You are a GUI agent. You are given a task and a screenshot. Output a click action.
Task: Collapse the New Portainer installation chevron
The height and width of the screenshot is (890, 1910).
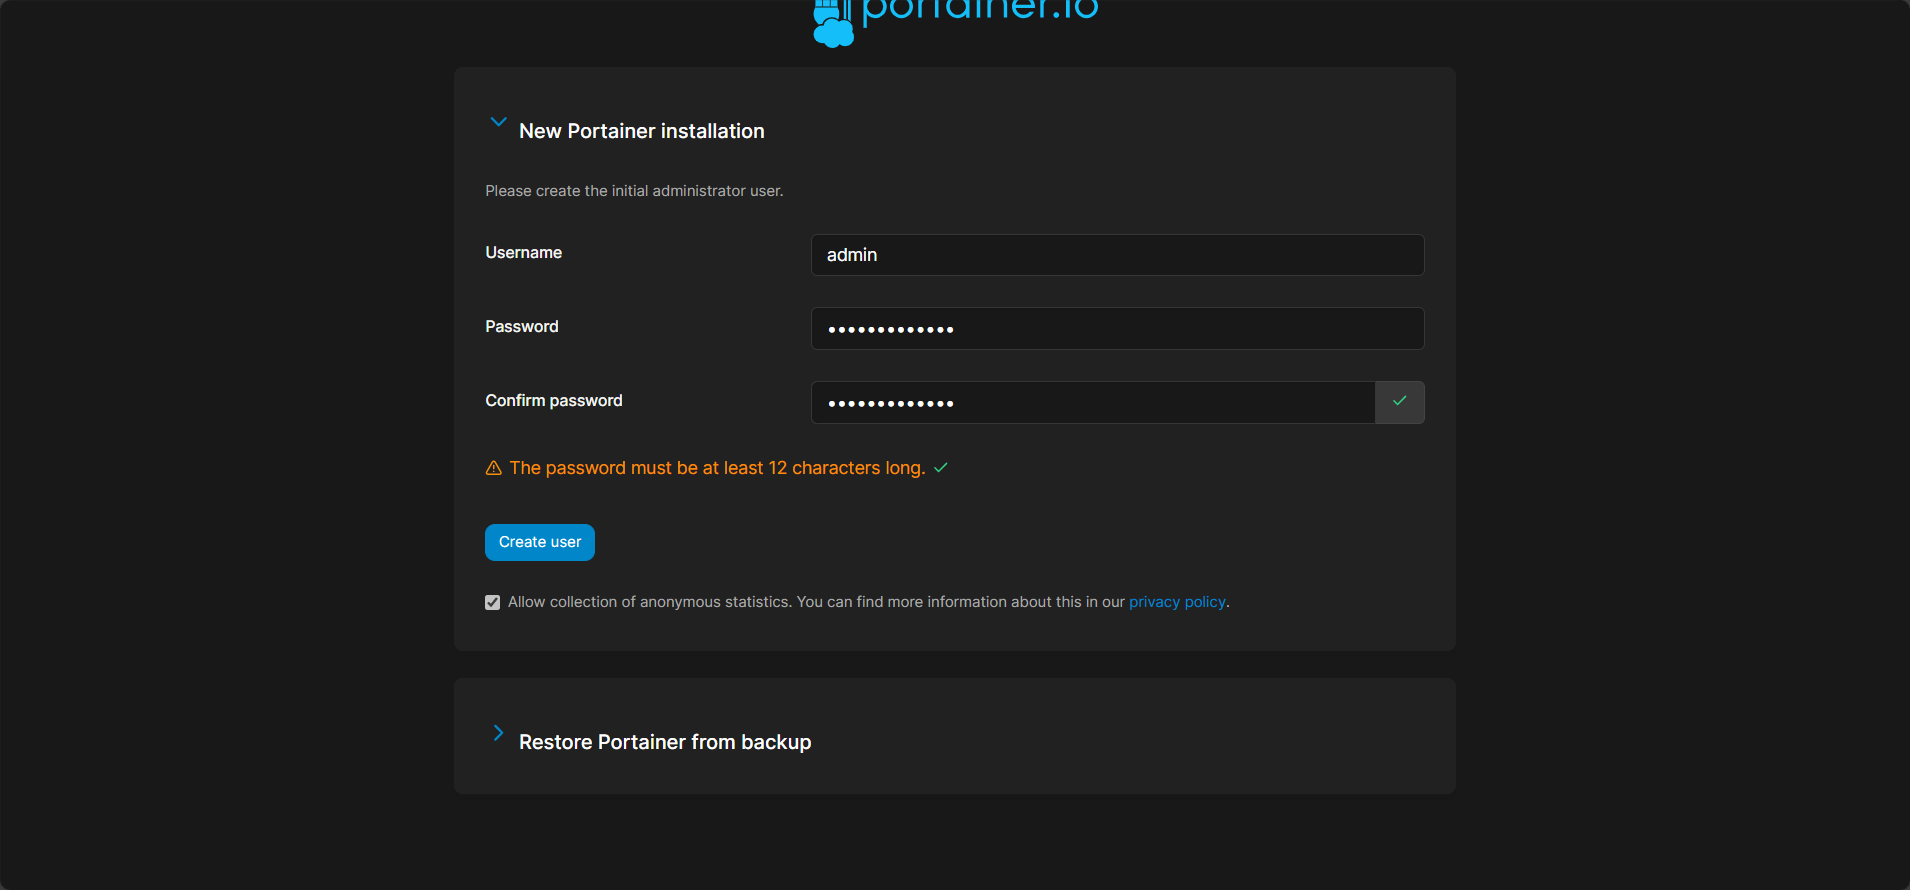pos(498,122)
